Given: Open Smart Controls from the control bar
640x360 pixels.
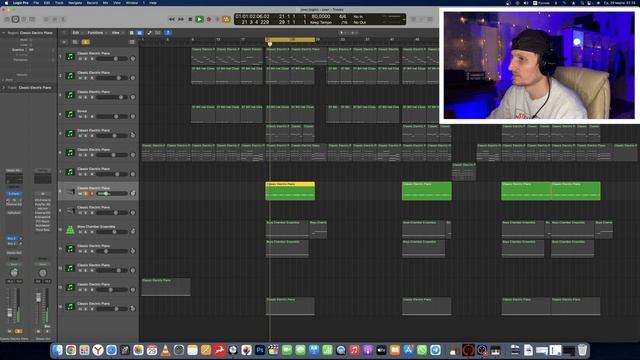Looking at the screenshot, I should coord(46,19).
